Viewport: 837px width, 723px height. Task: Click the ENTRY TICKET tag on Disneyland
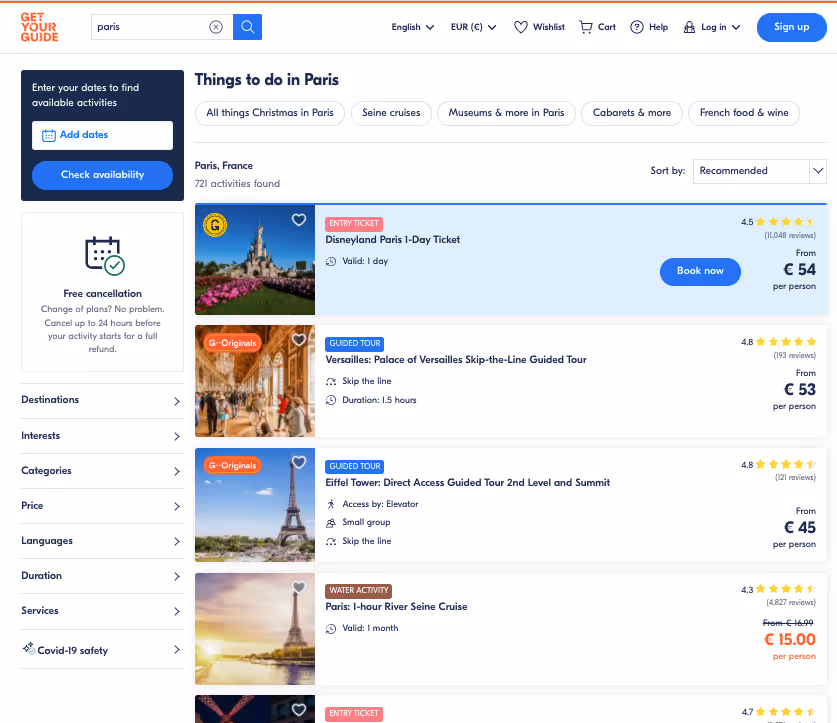353,224
